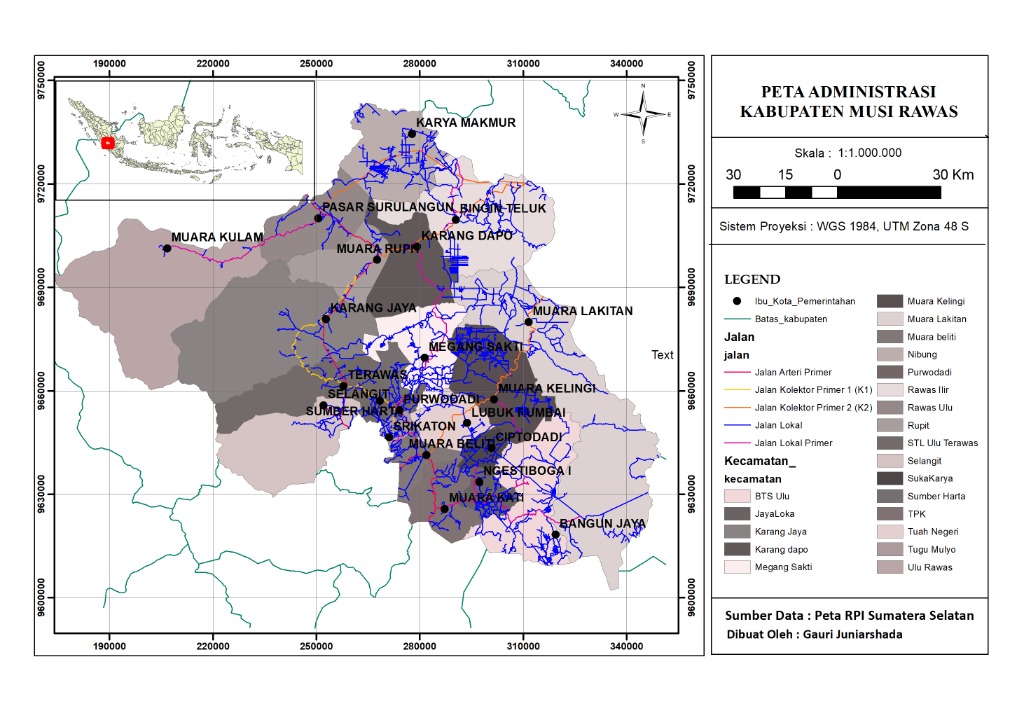Click the JayaLoka legend color swatch
This screenshot has width=1024, height=724.
[737, 514]
